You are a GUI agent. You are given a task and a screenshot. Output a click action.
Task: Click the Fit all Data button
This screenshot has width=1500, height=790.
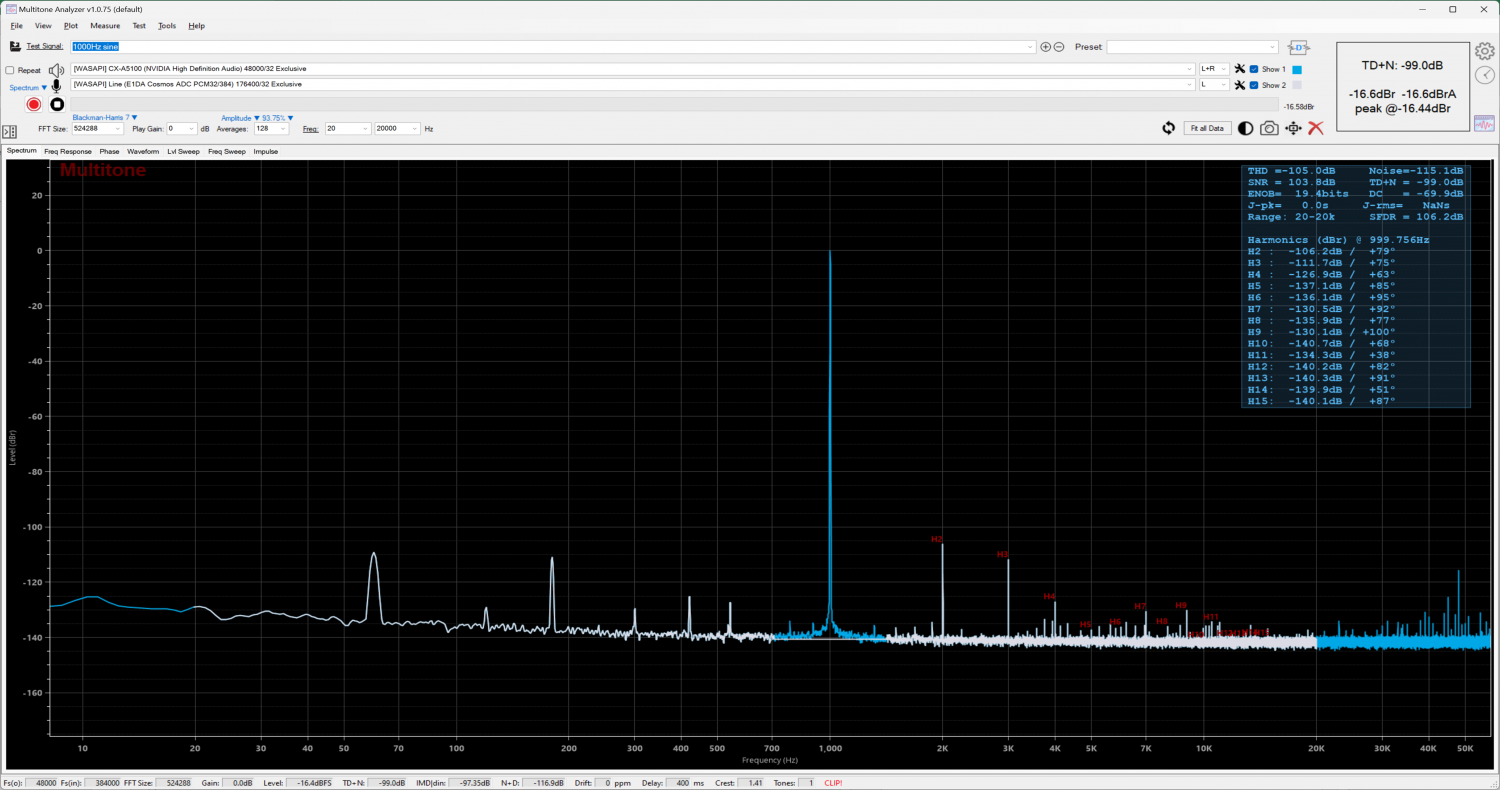(1206, 128)
